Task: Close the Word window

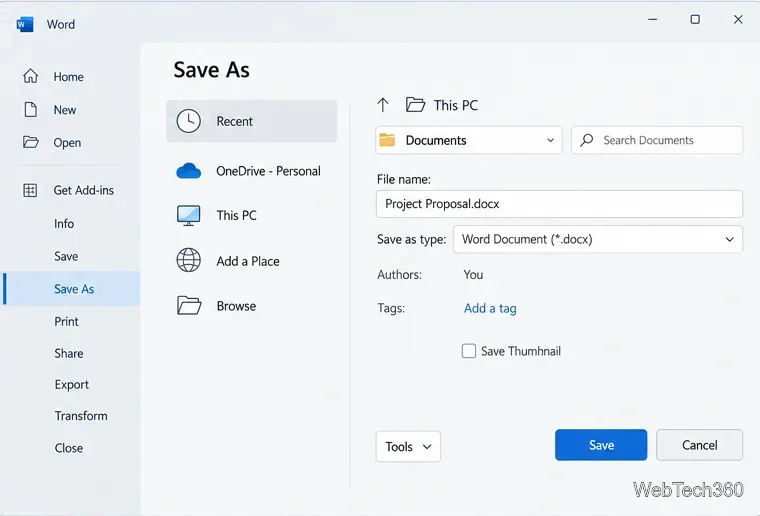Action: (738, 19)
